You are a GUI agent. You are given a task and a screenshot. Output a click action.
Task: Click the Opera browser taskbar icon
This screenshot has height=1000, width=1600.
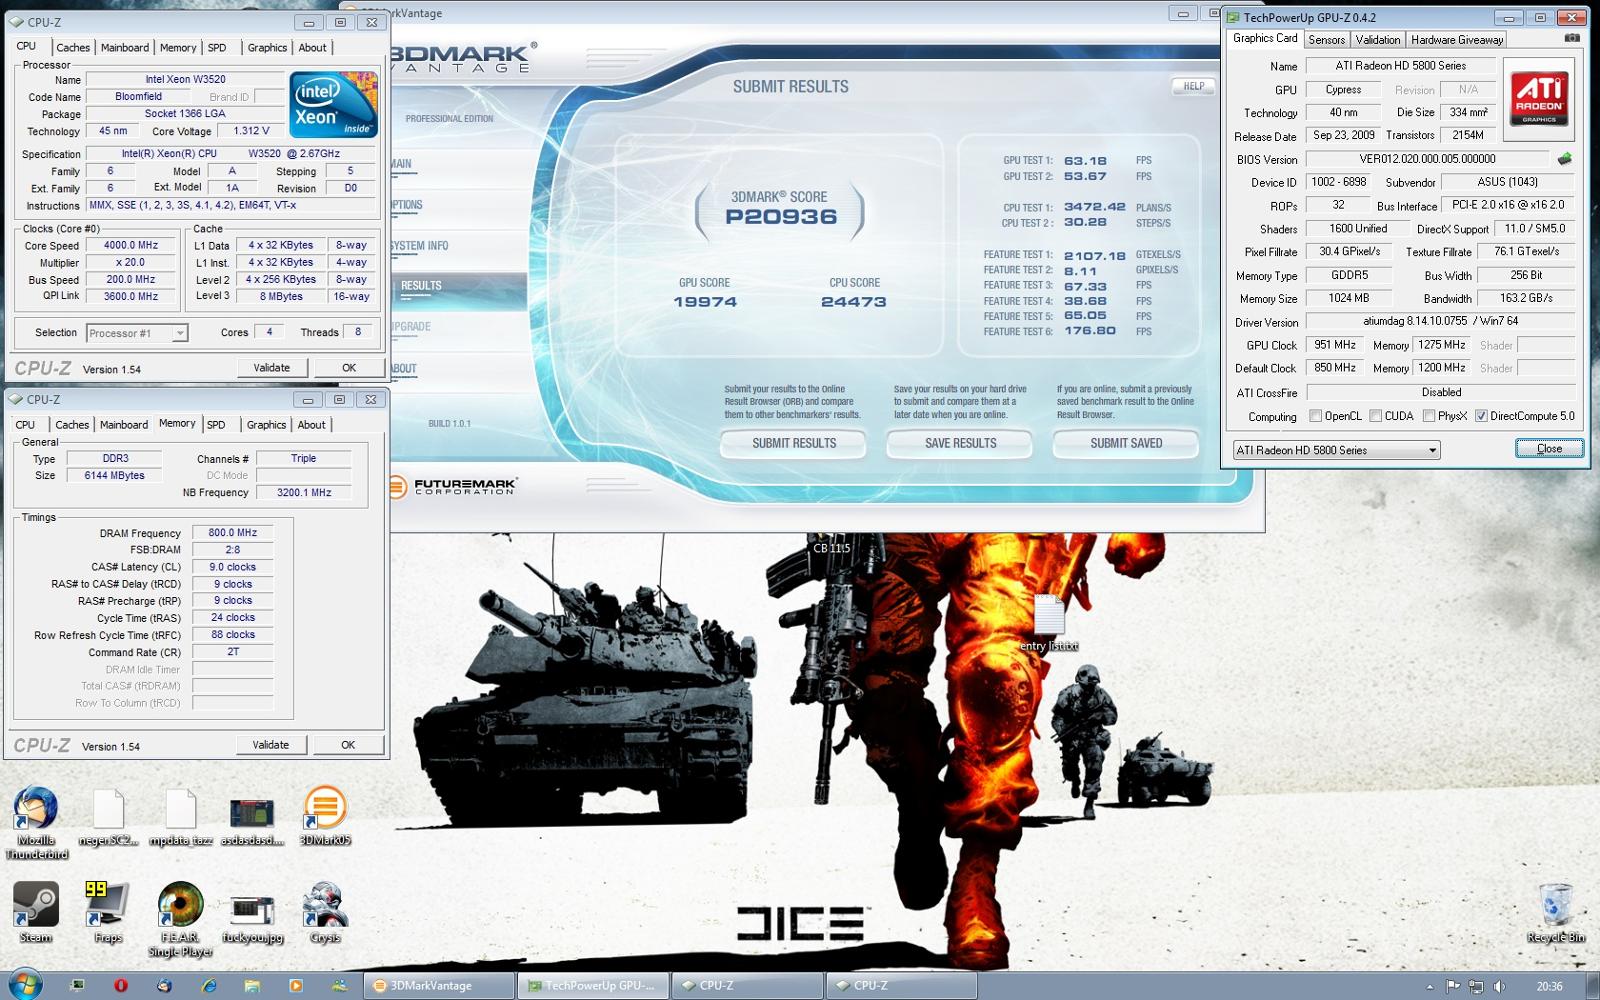(x=121, y=985)
